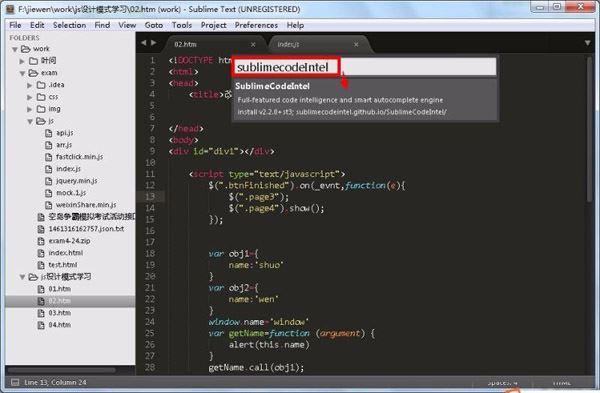Go to previous tab with left arrow
Viewport: 600px width, 393px height.
coord(143,43)
